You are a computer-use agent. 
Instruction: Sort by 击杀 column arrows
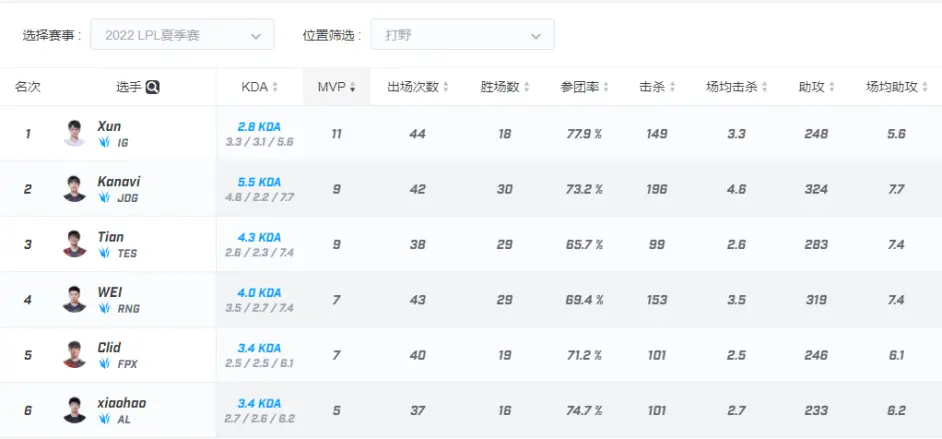672,87
